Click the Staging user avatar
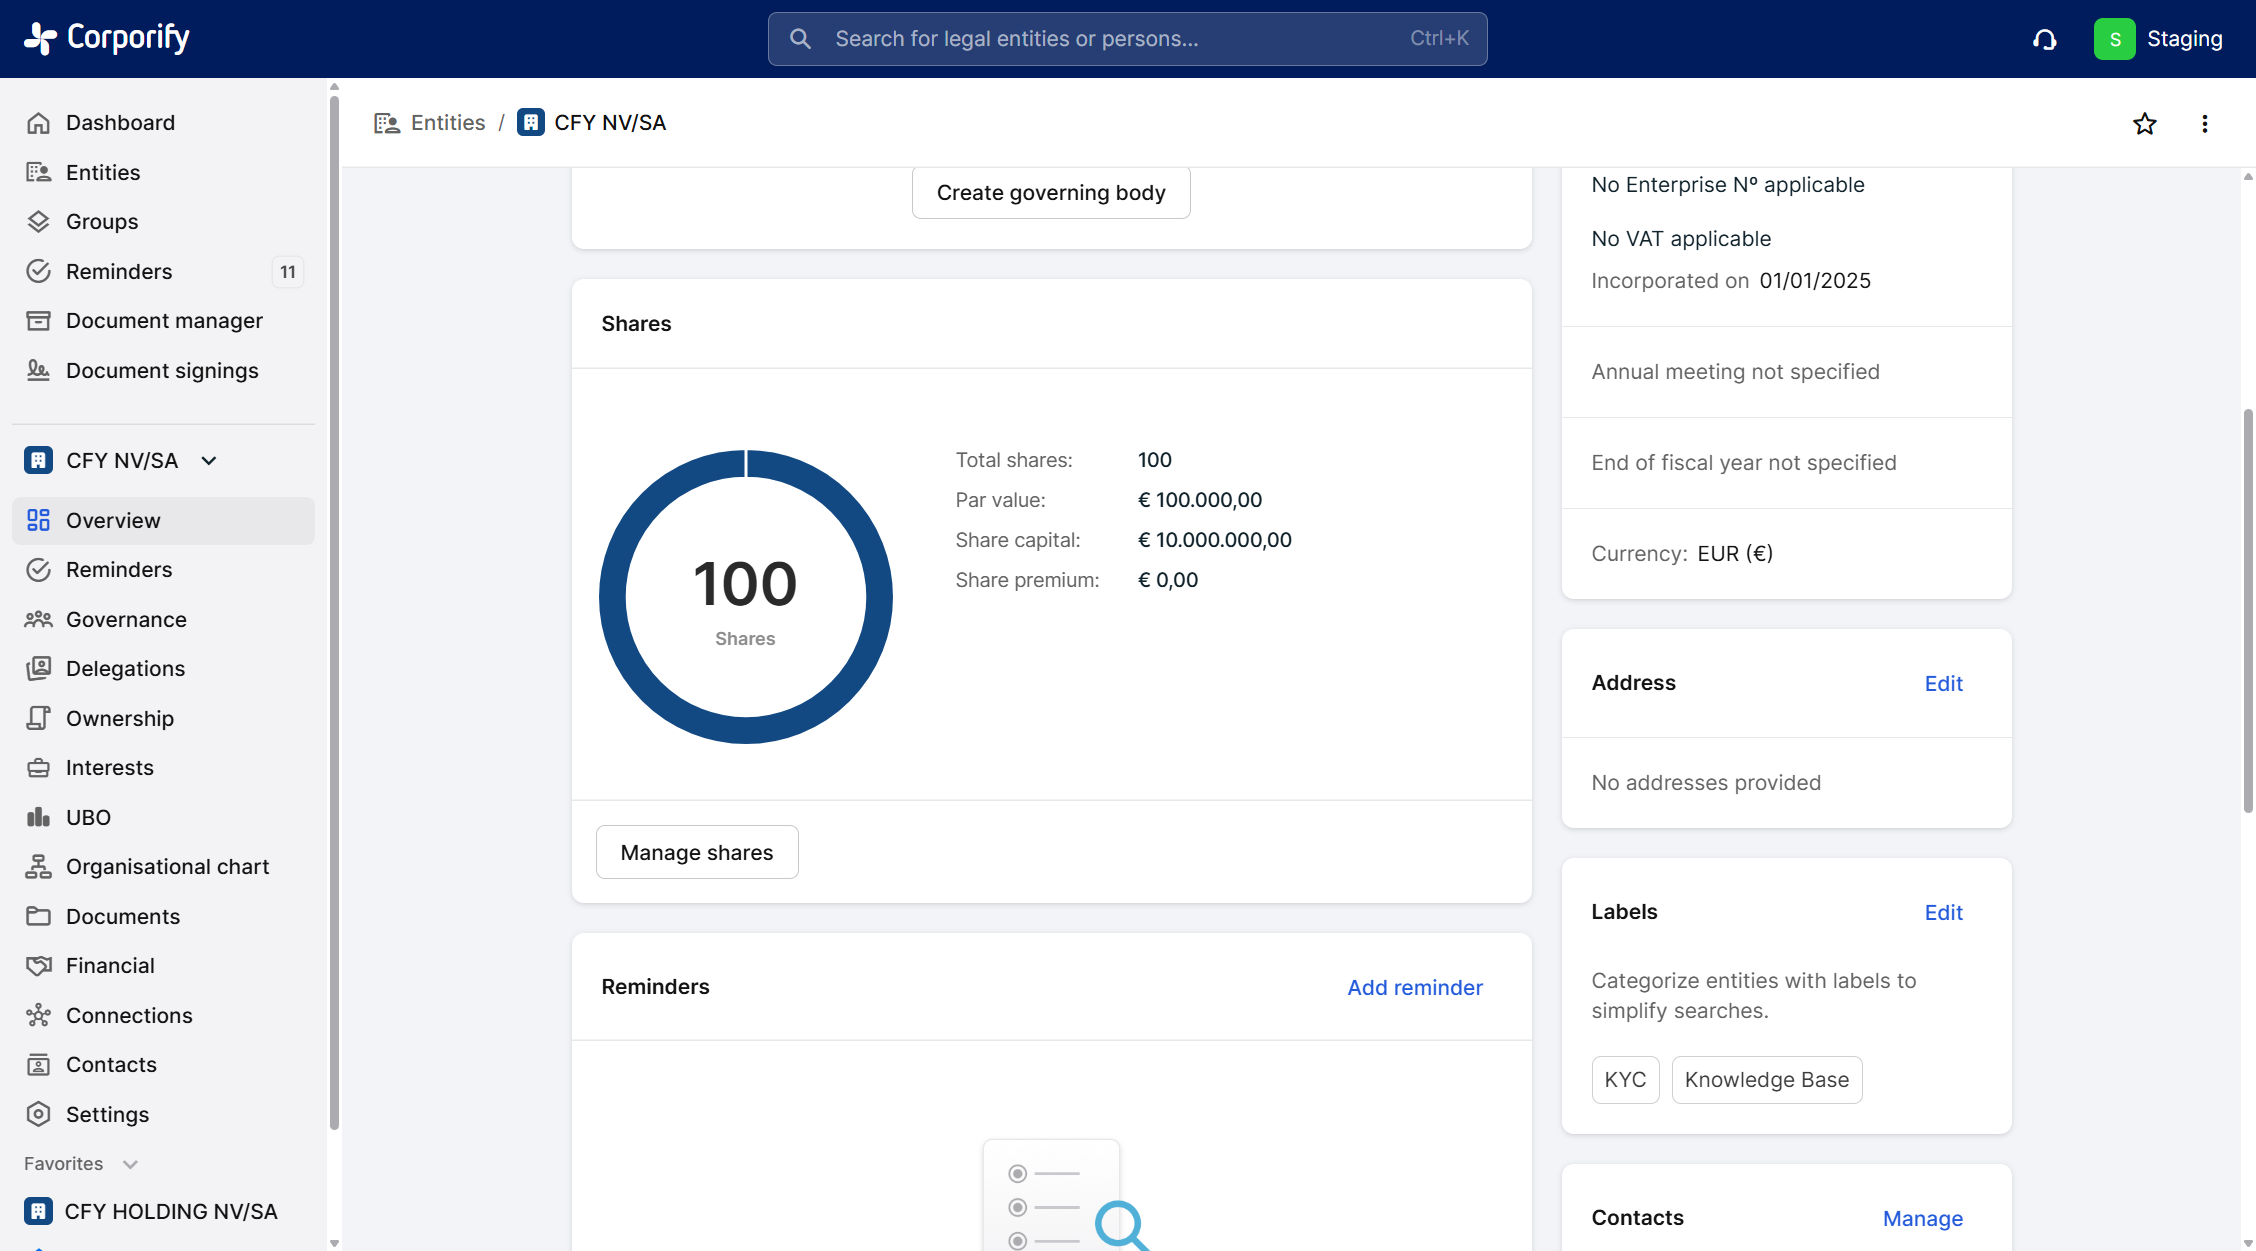 pyautogui.click(x=2114, y=39)
